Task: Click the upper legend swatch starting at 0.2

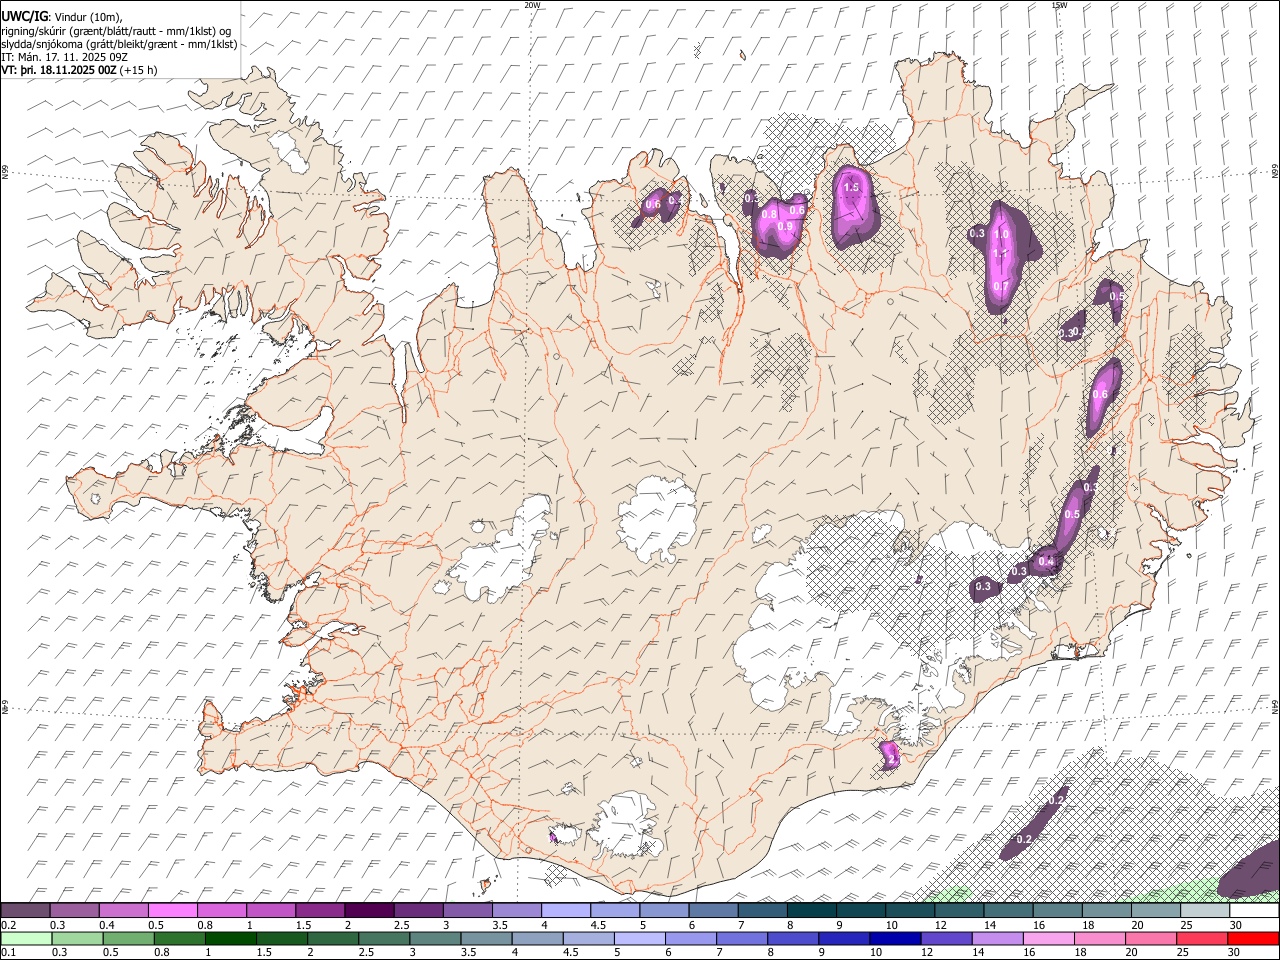Action: tap(25, 910)
